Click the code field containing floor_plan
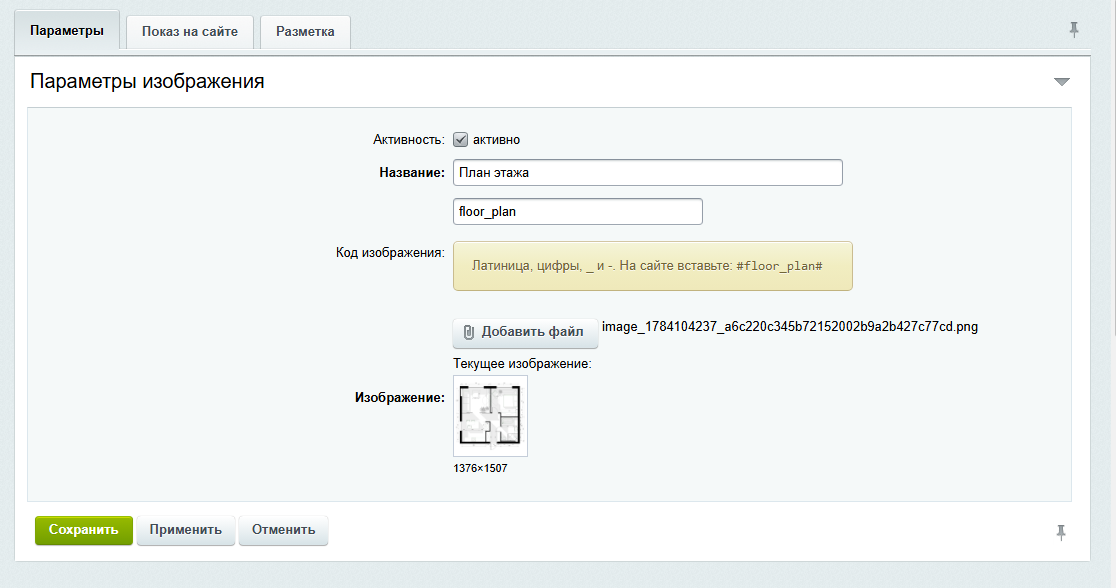 coord(578,211)
